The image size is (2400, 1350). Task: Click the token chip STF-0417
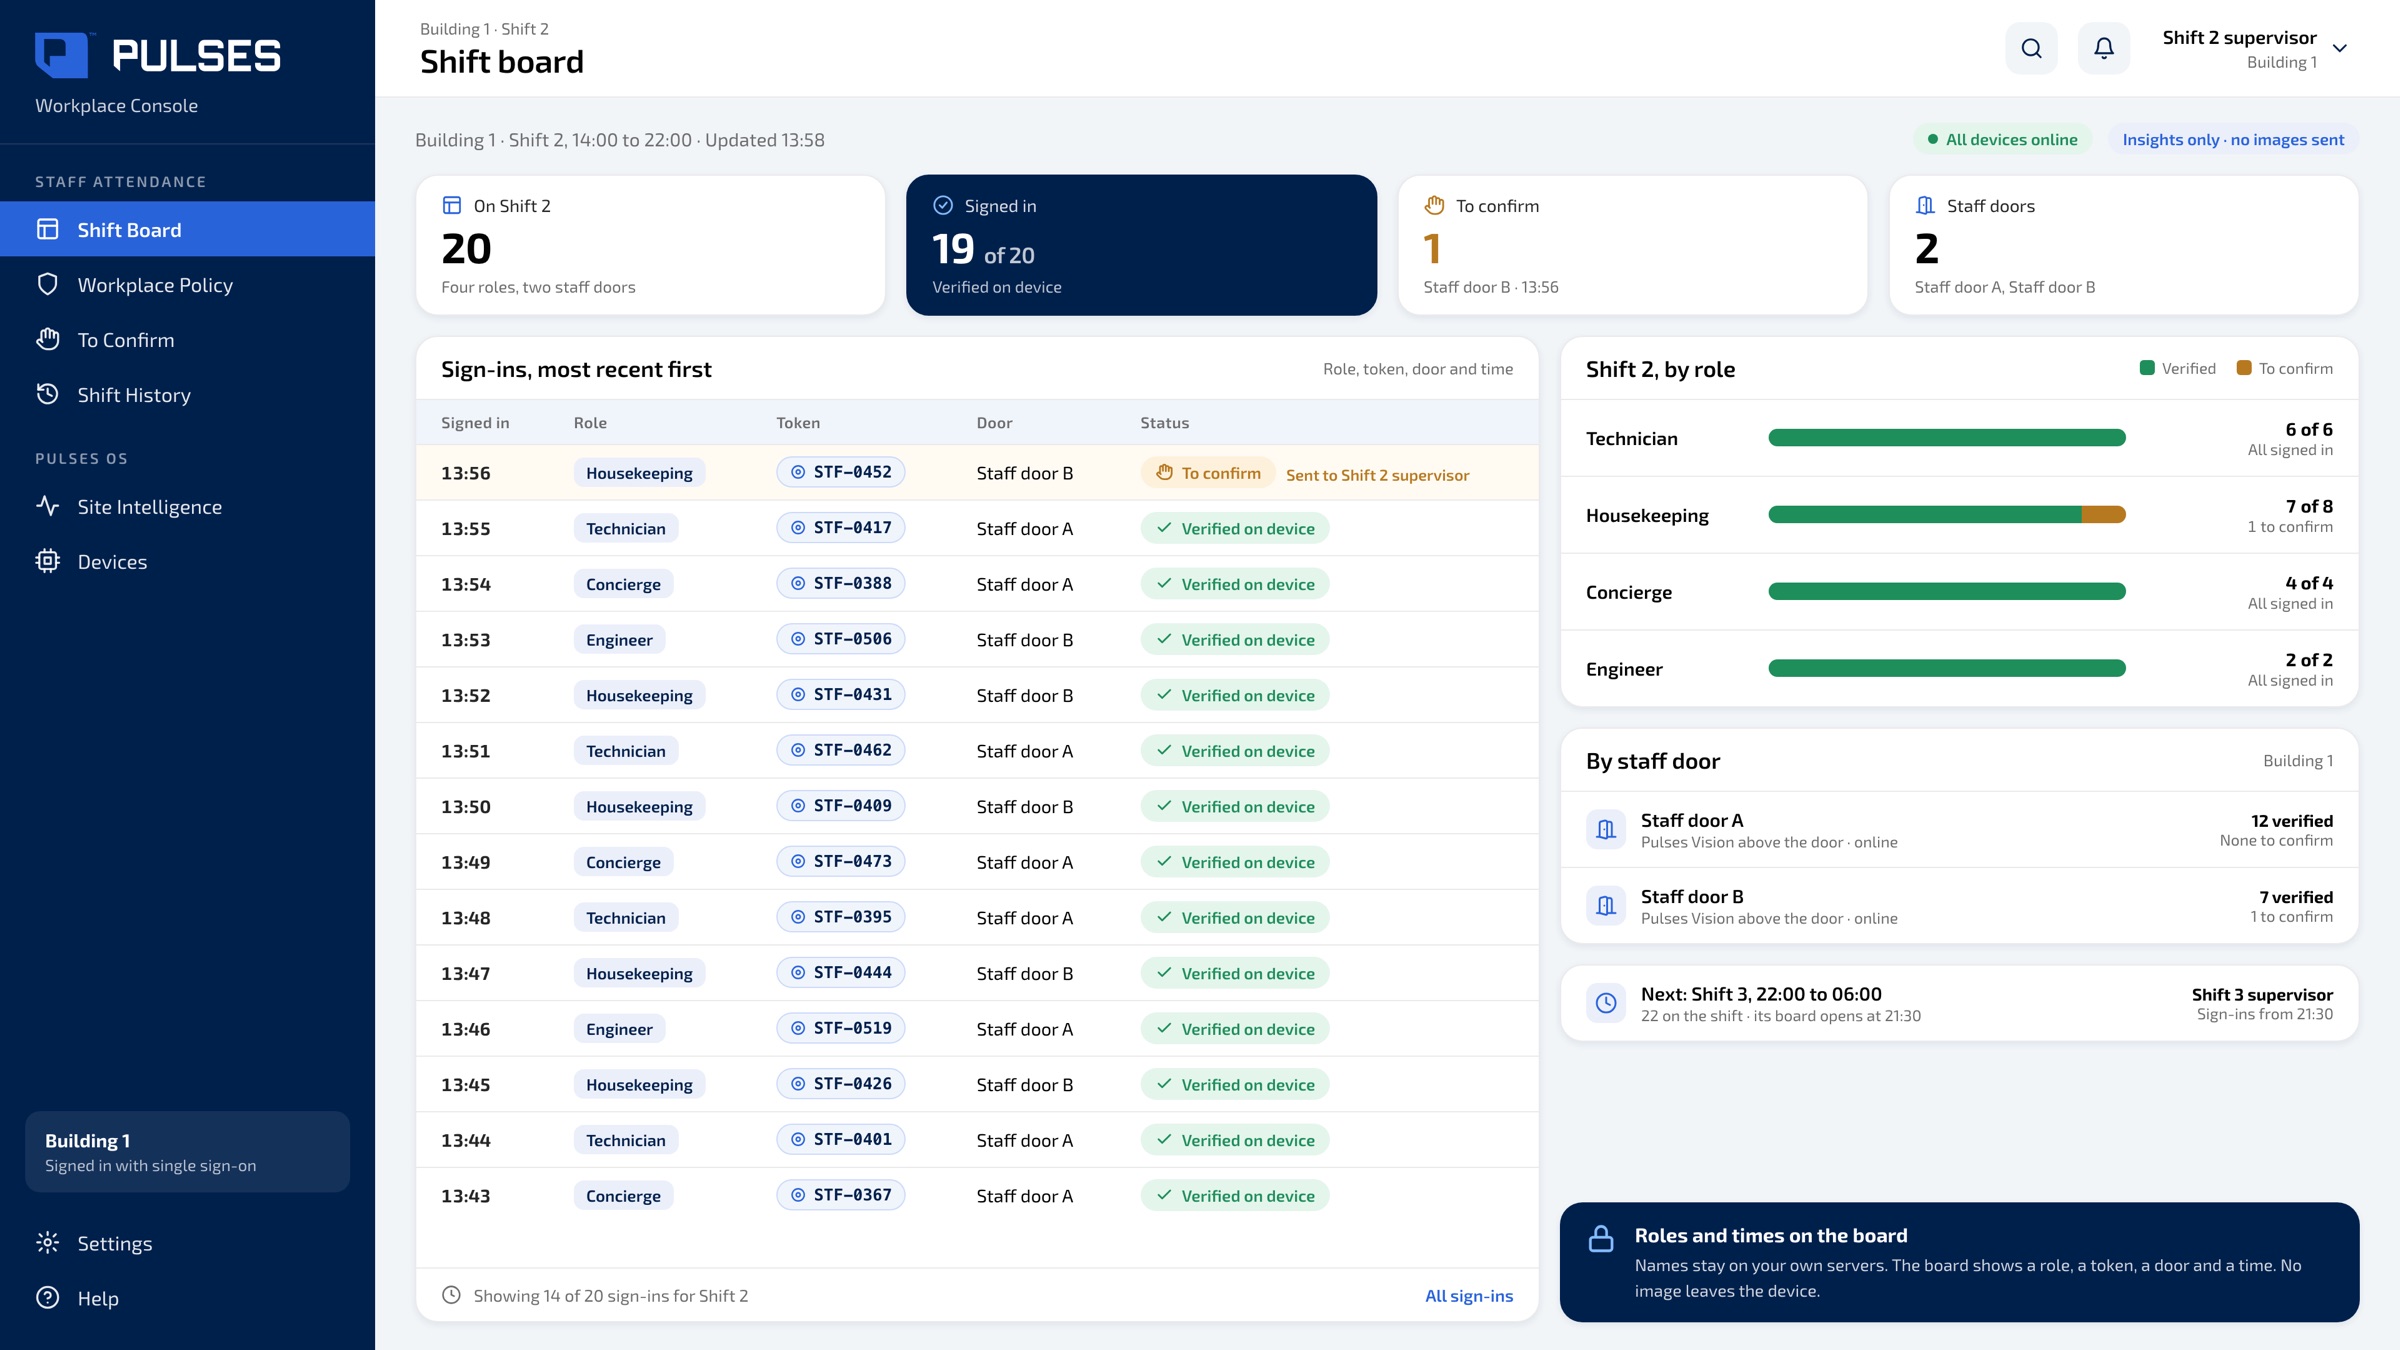pos(841,528)
